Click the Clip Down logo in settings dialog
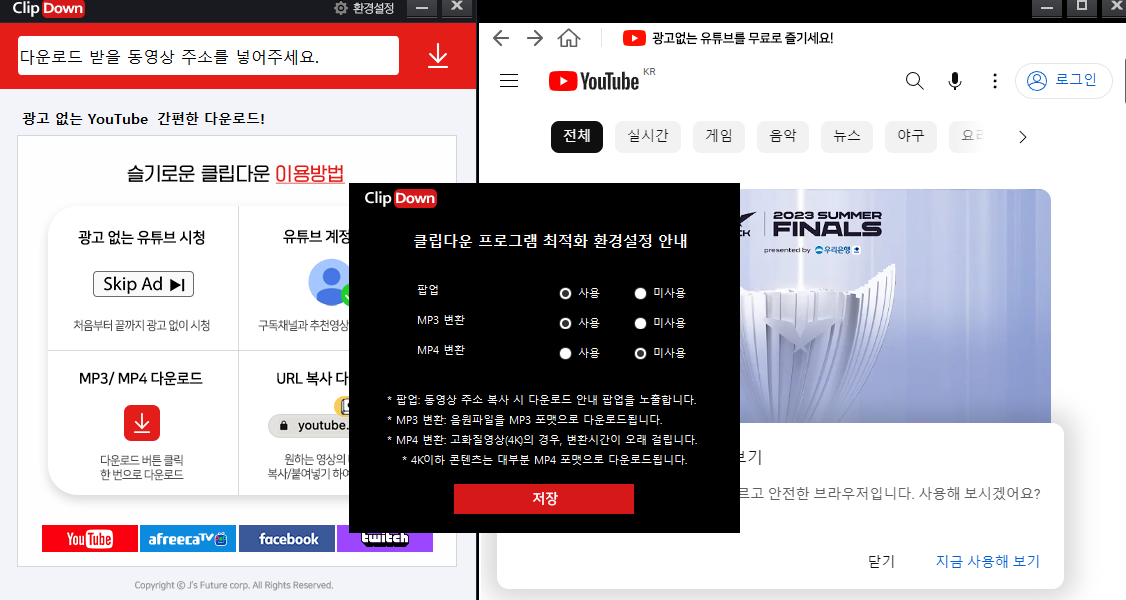The width and height of the screenshot is (1126, 600). pyautogui.click(x=400, y=198)
